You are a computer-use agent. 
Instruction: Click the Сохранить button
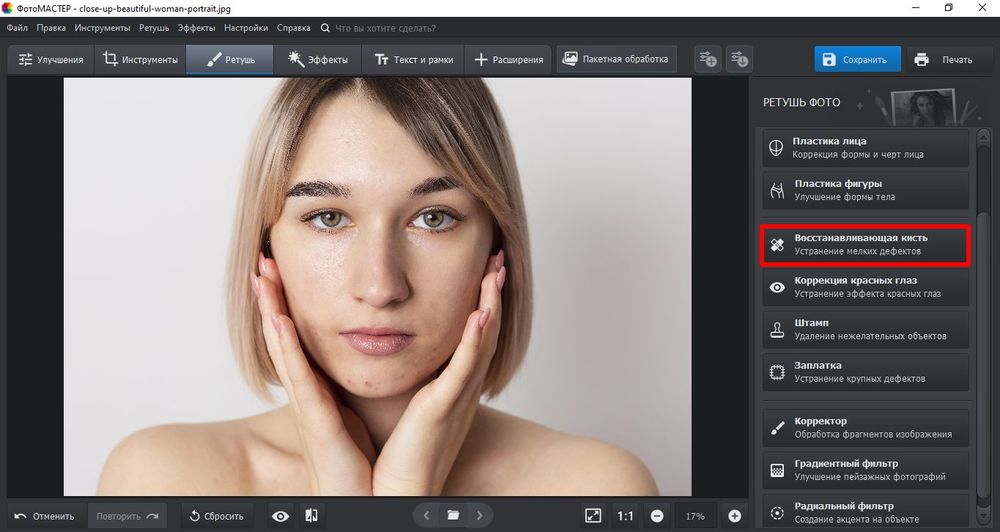coord(856,60)
